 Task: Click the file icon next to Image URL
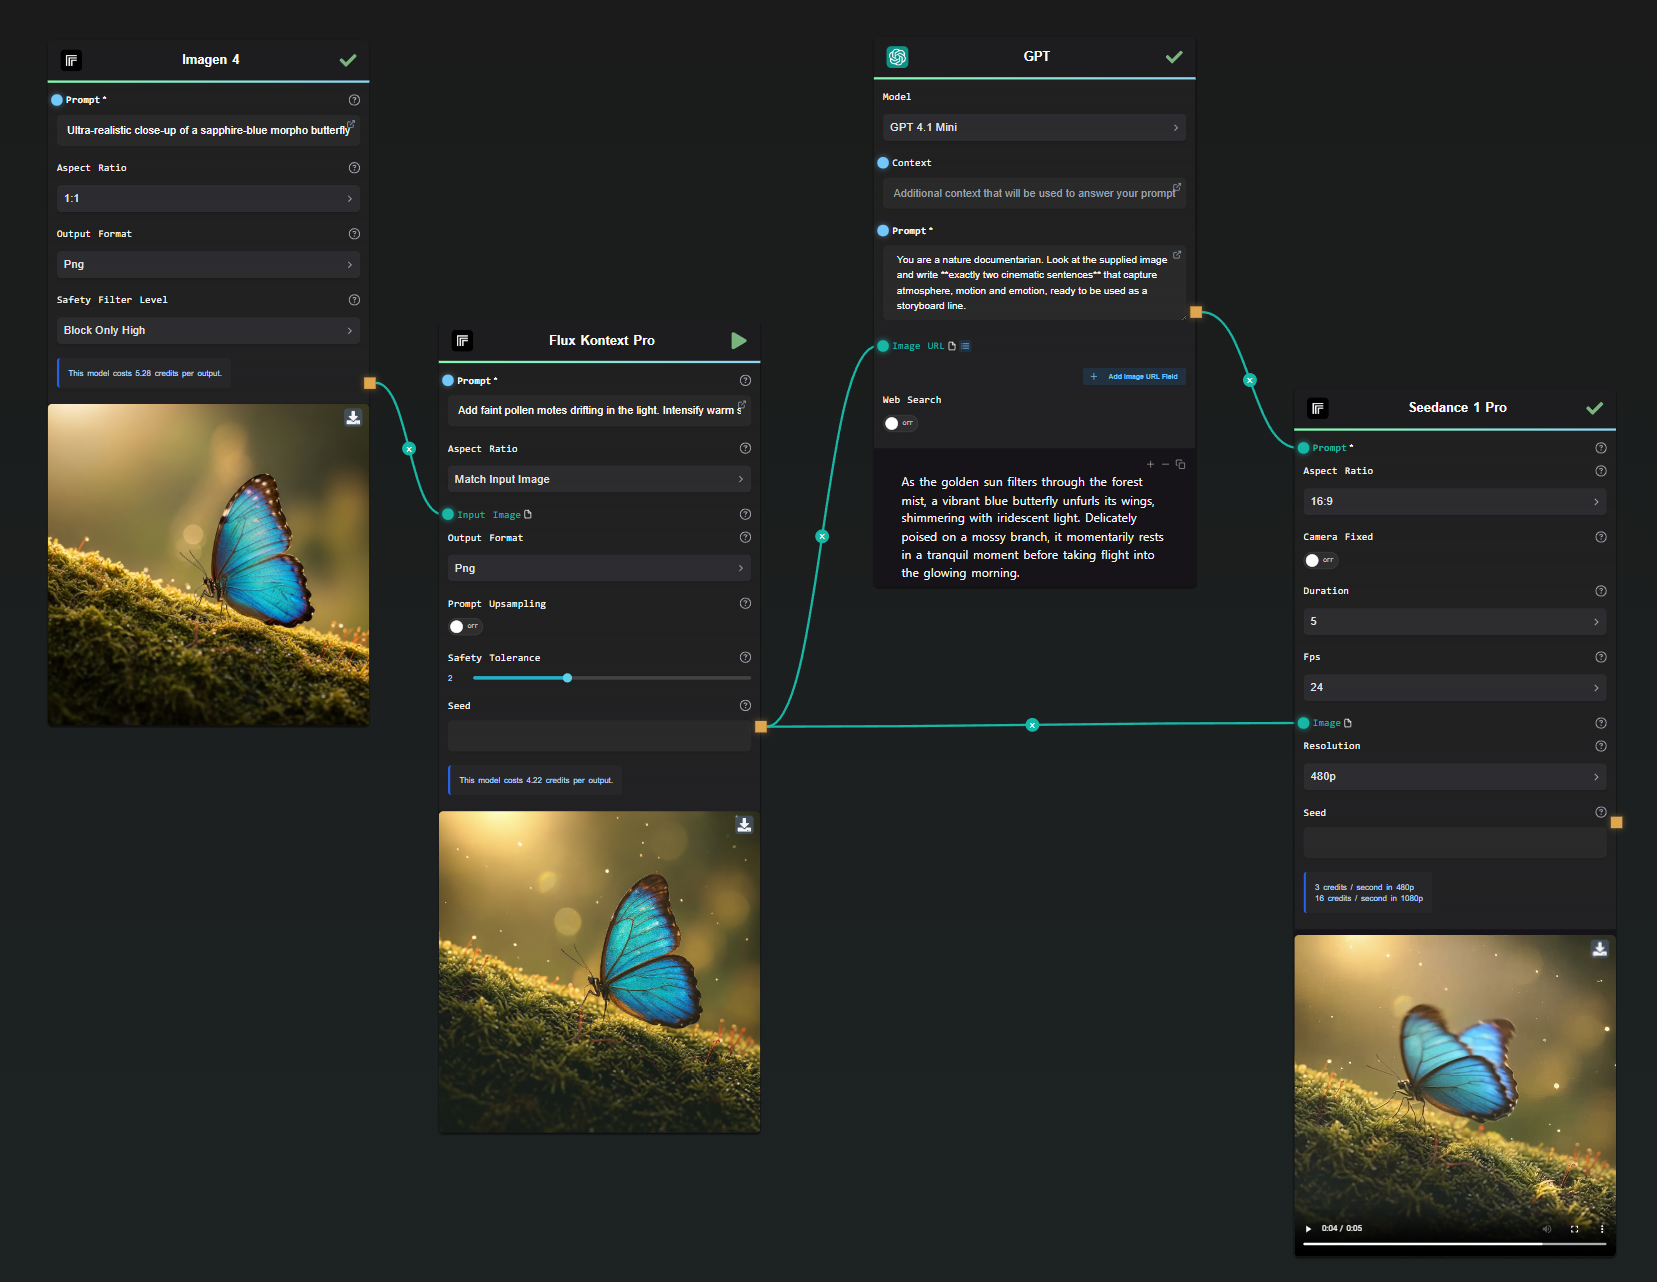pos(951,345)
